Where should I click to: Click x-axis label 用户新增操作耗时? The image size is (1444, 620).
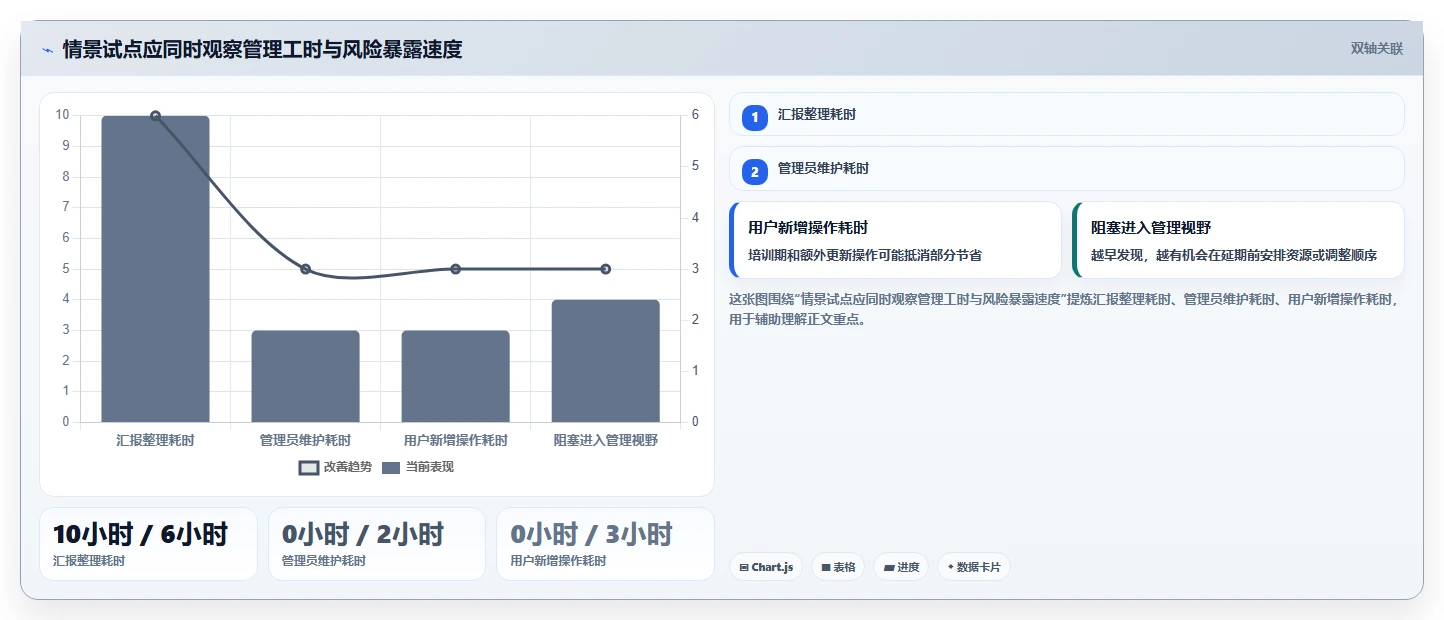pos(455,440)
